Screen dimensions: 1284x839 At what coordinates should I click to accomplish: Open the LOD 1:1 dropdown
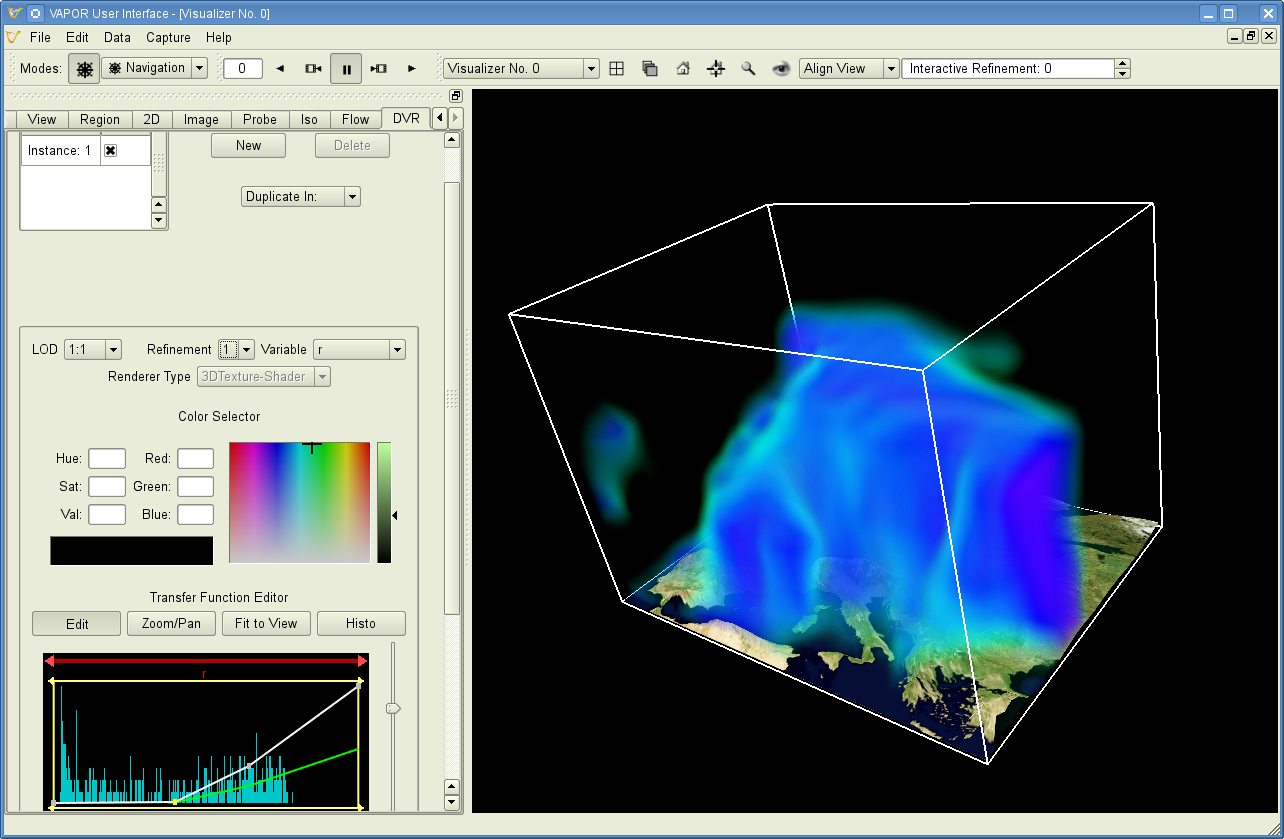(92, 349)
